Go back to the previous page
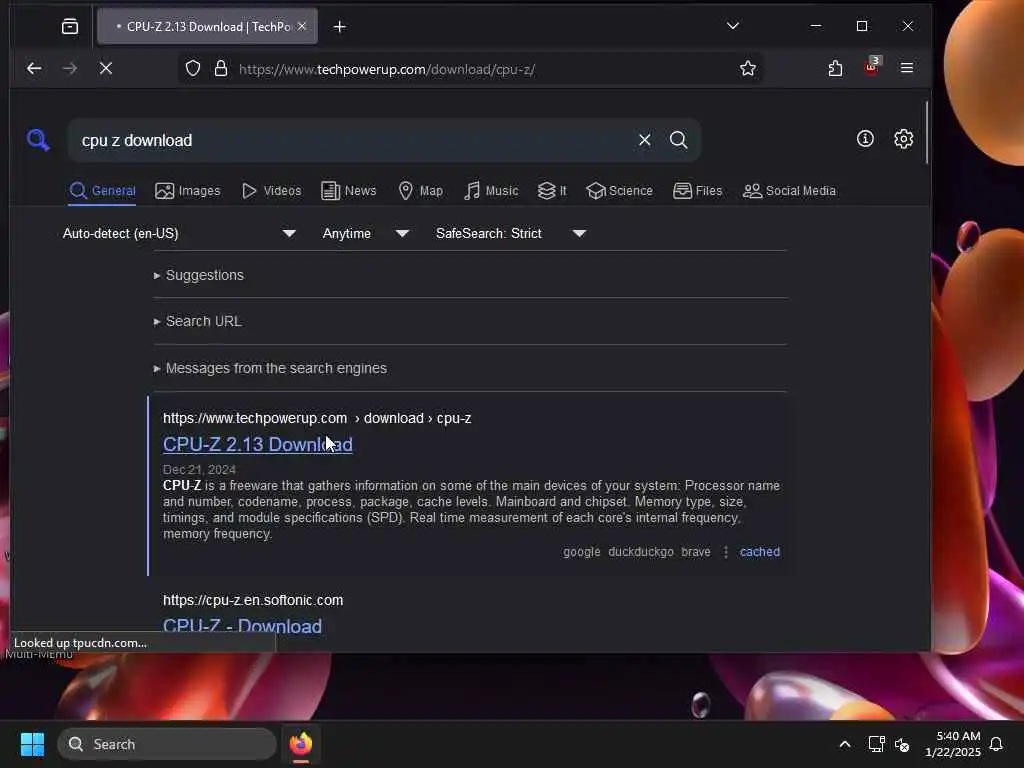 pos(34,69)
